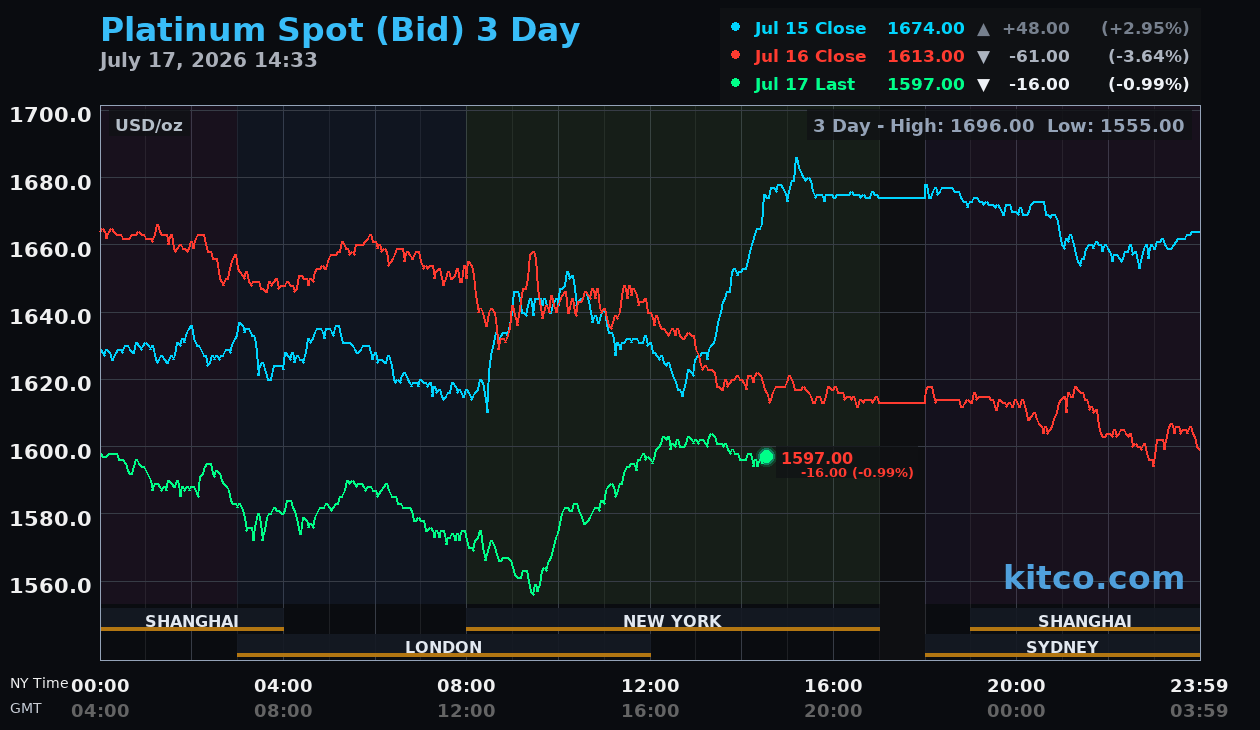Click the 12:00 NY time label
This screenshot has width=1260, height=730.
[x=650, y=685]
